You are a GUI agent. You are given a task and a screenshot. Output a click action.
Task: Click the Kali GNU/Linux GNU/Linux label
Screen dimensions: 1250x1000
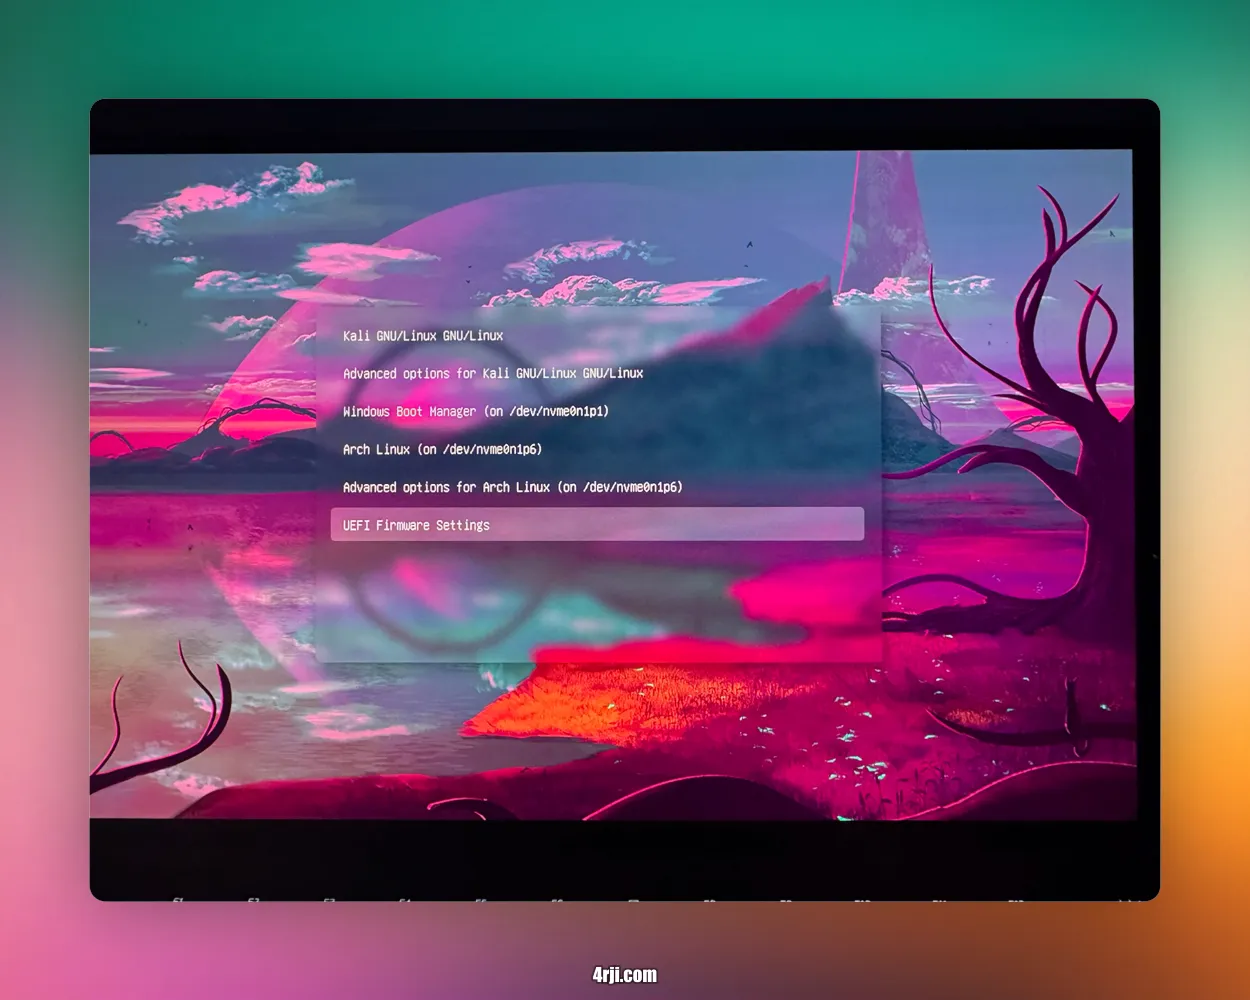click(423, 335)
